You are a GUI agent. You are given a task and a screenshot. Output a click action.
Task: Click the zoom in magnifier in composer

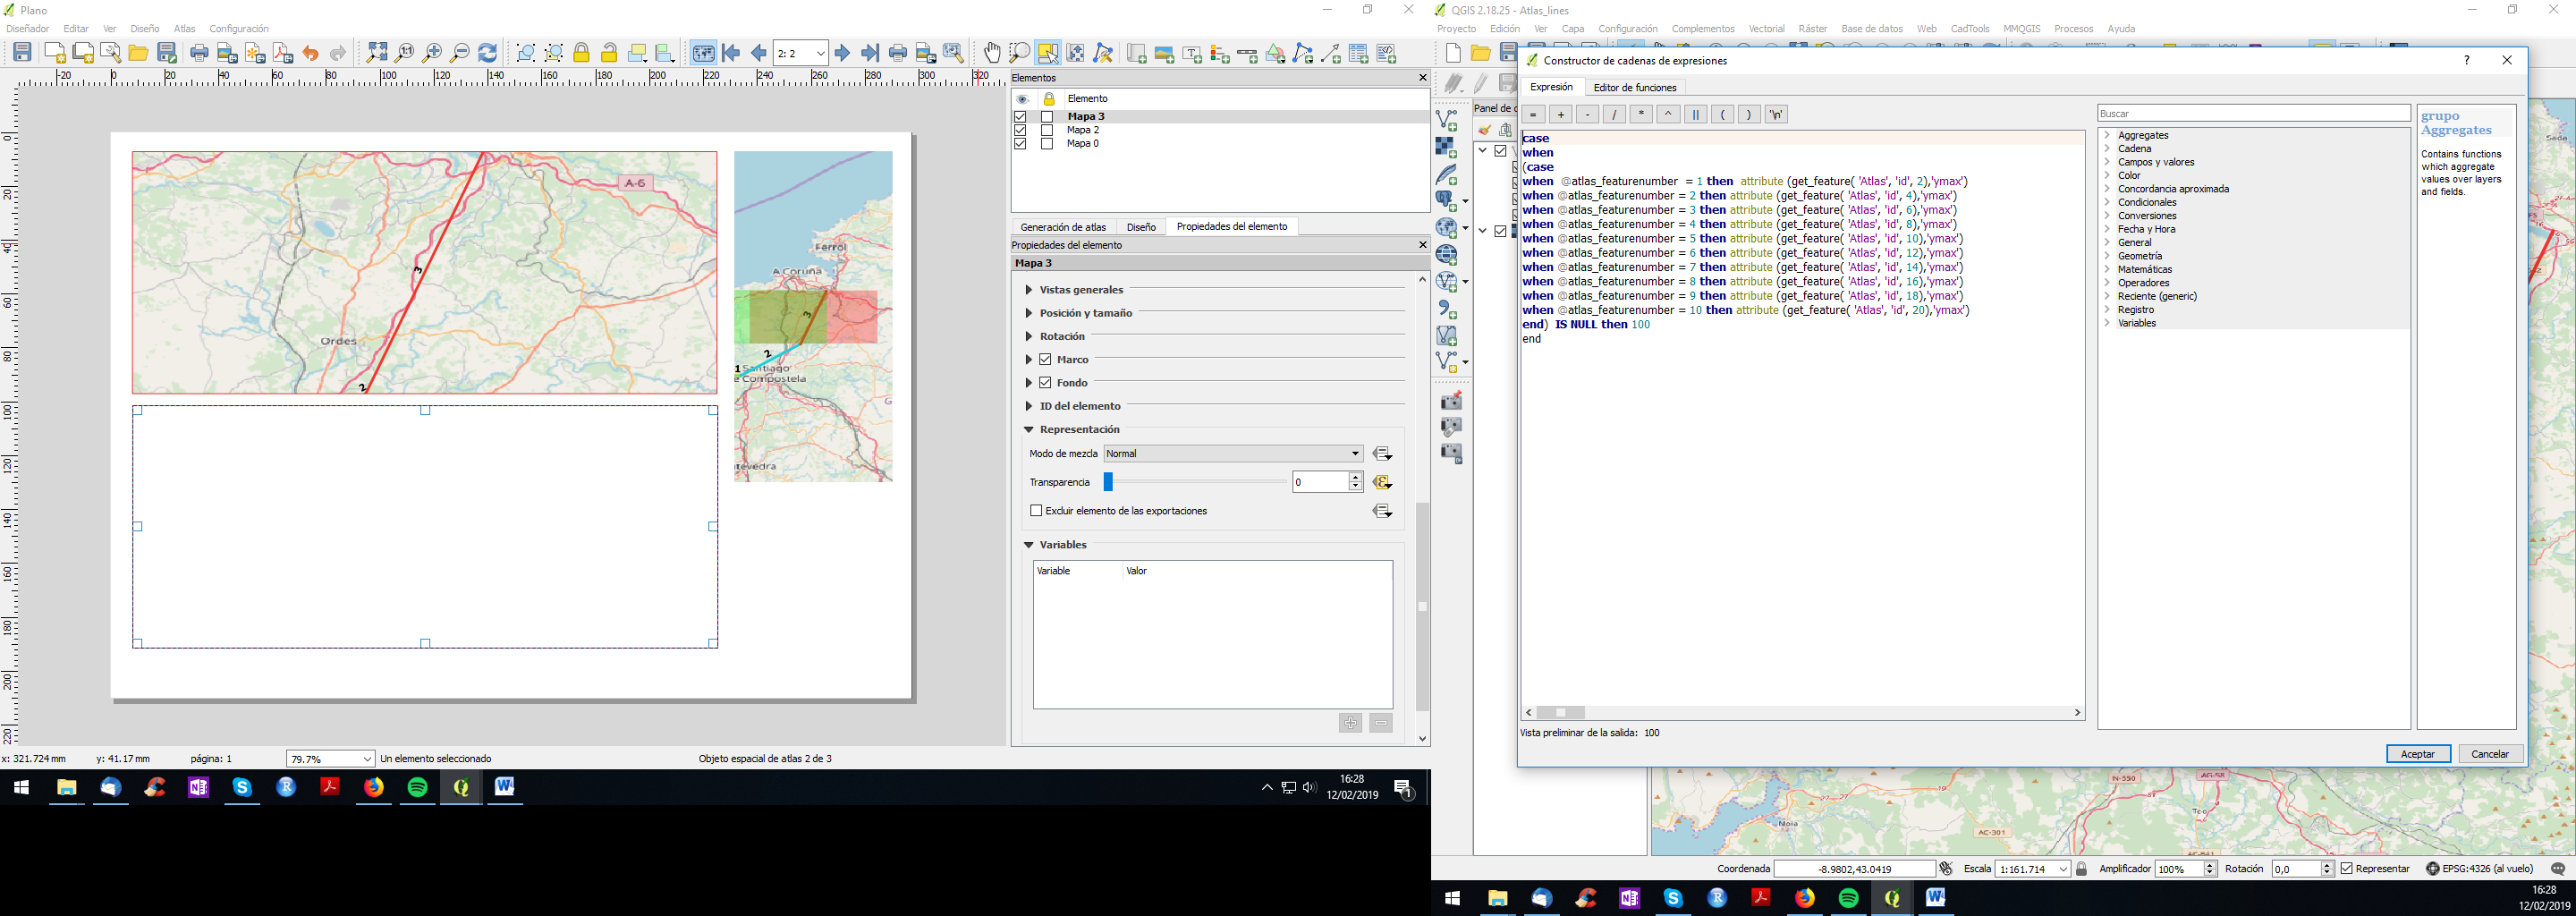(432, 53)
